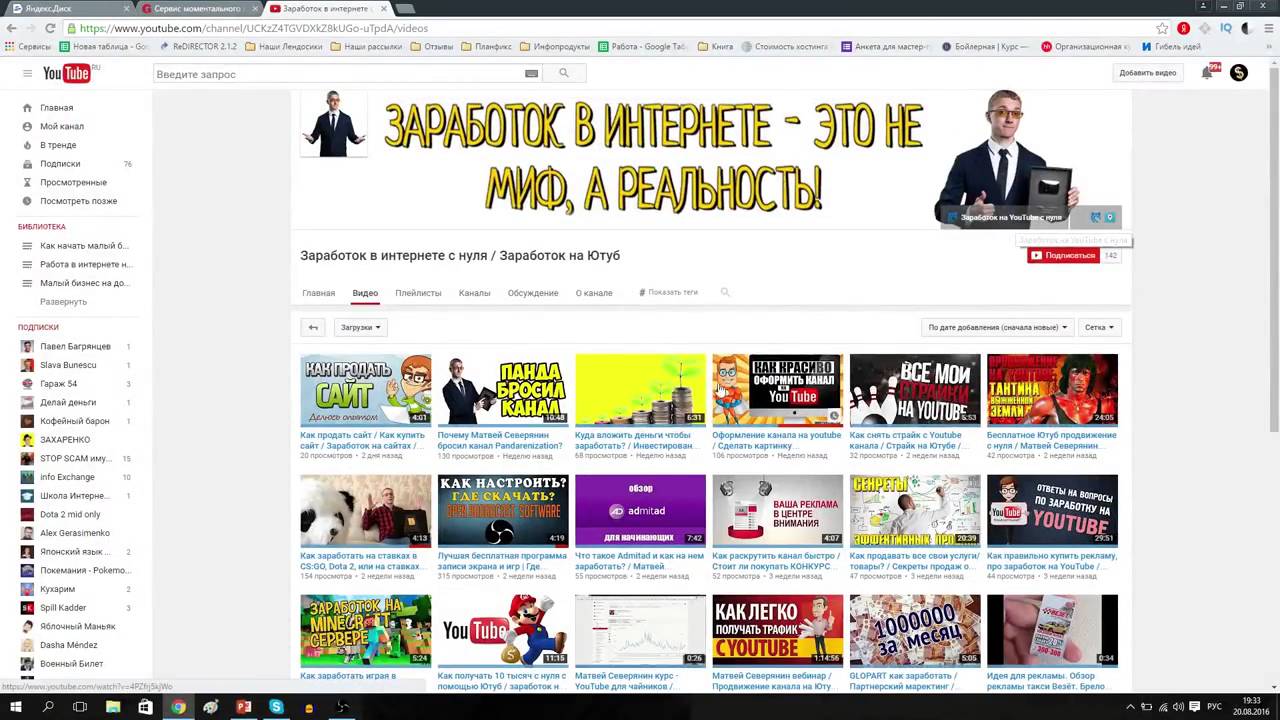Expand the library with Развернуть

tap(63, 301)
